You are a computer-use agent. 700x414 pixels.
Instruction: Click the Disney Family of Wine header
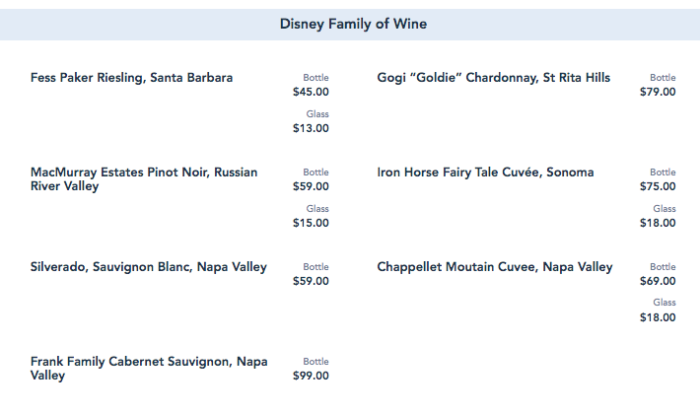pos(353,24)
